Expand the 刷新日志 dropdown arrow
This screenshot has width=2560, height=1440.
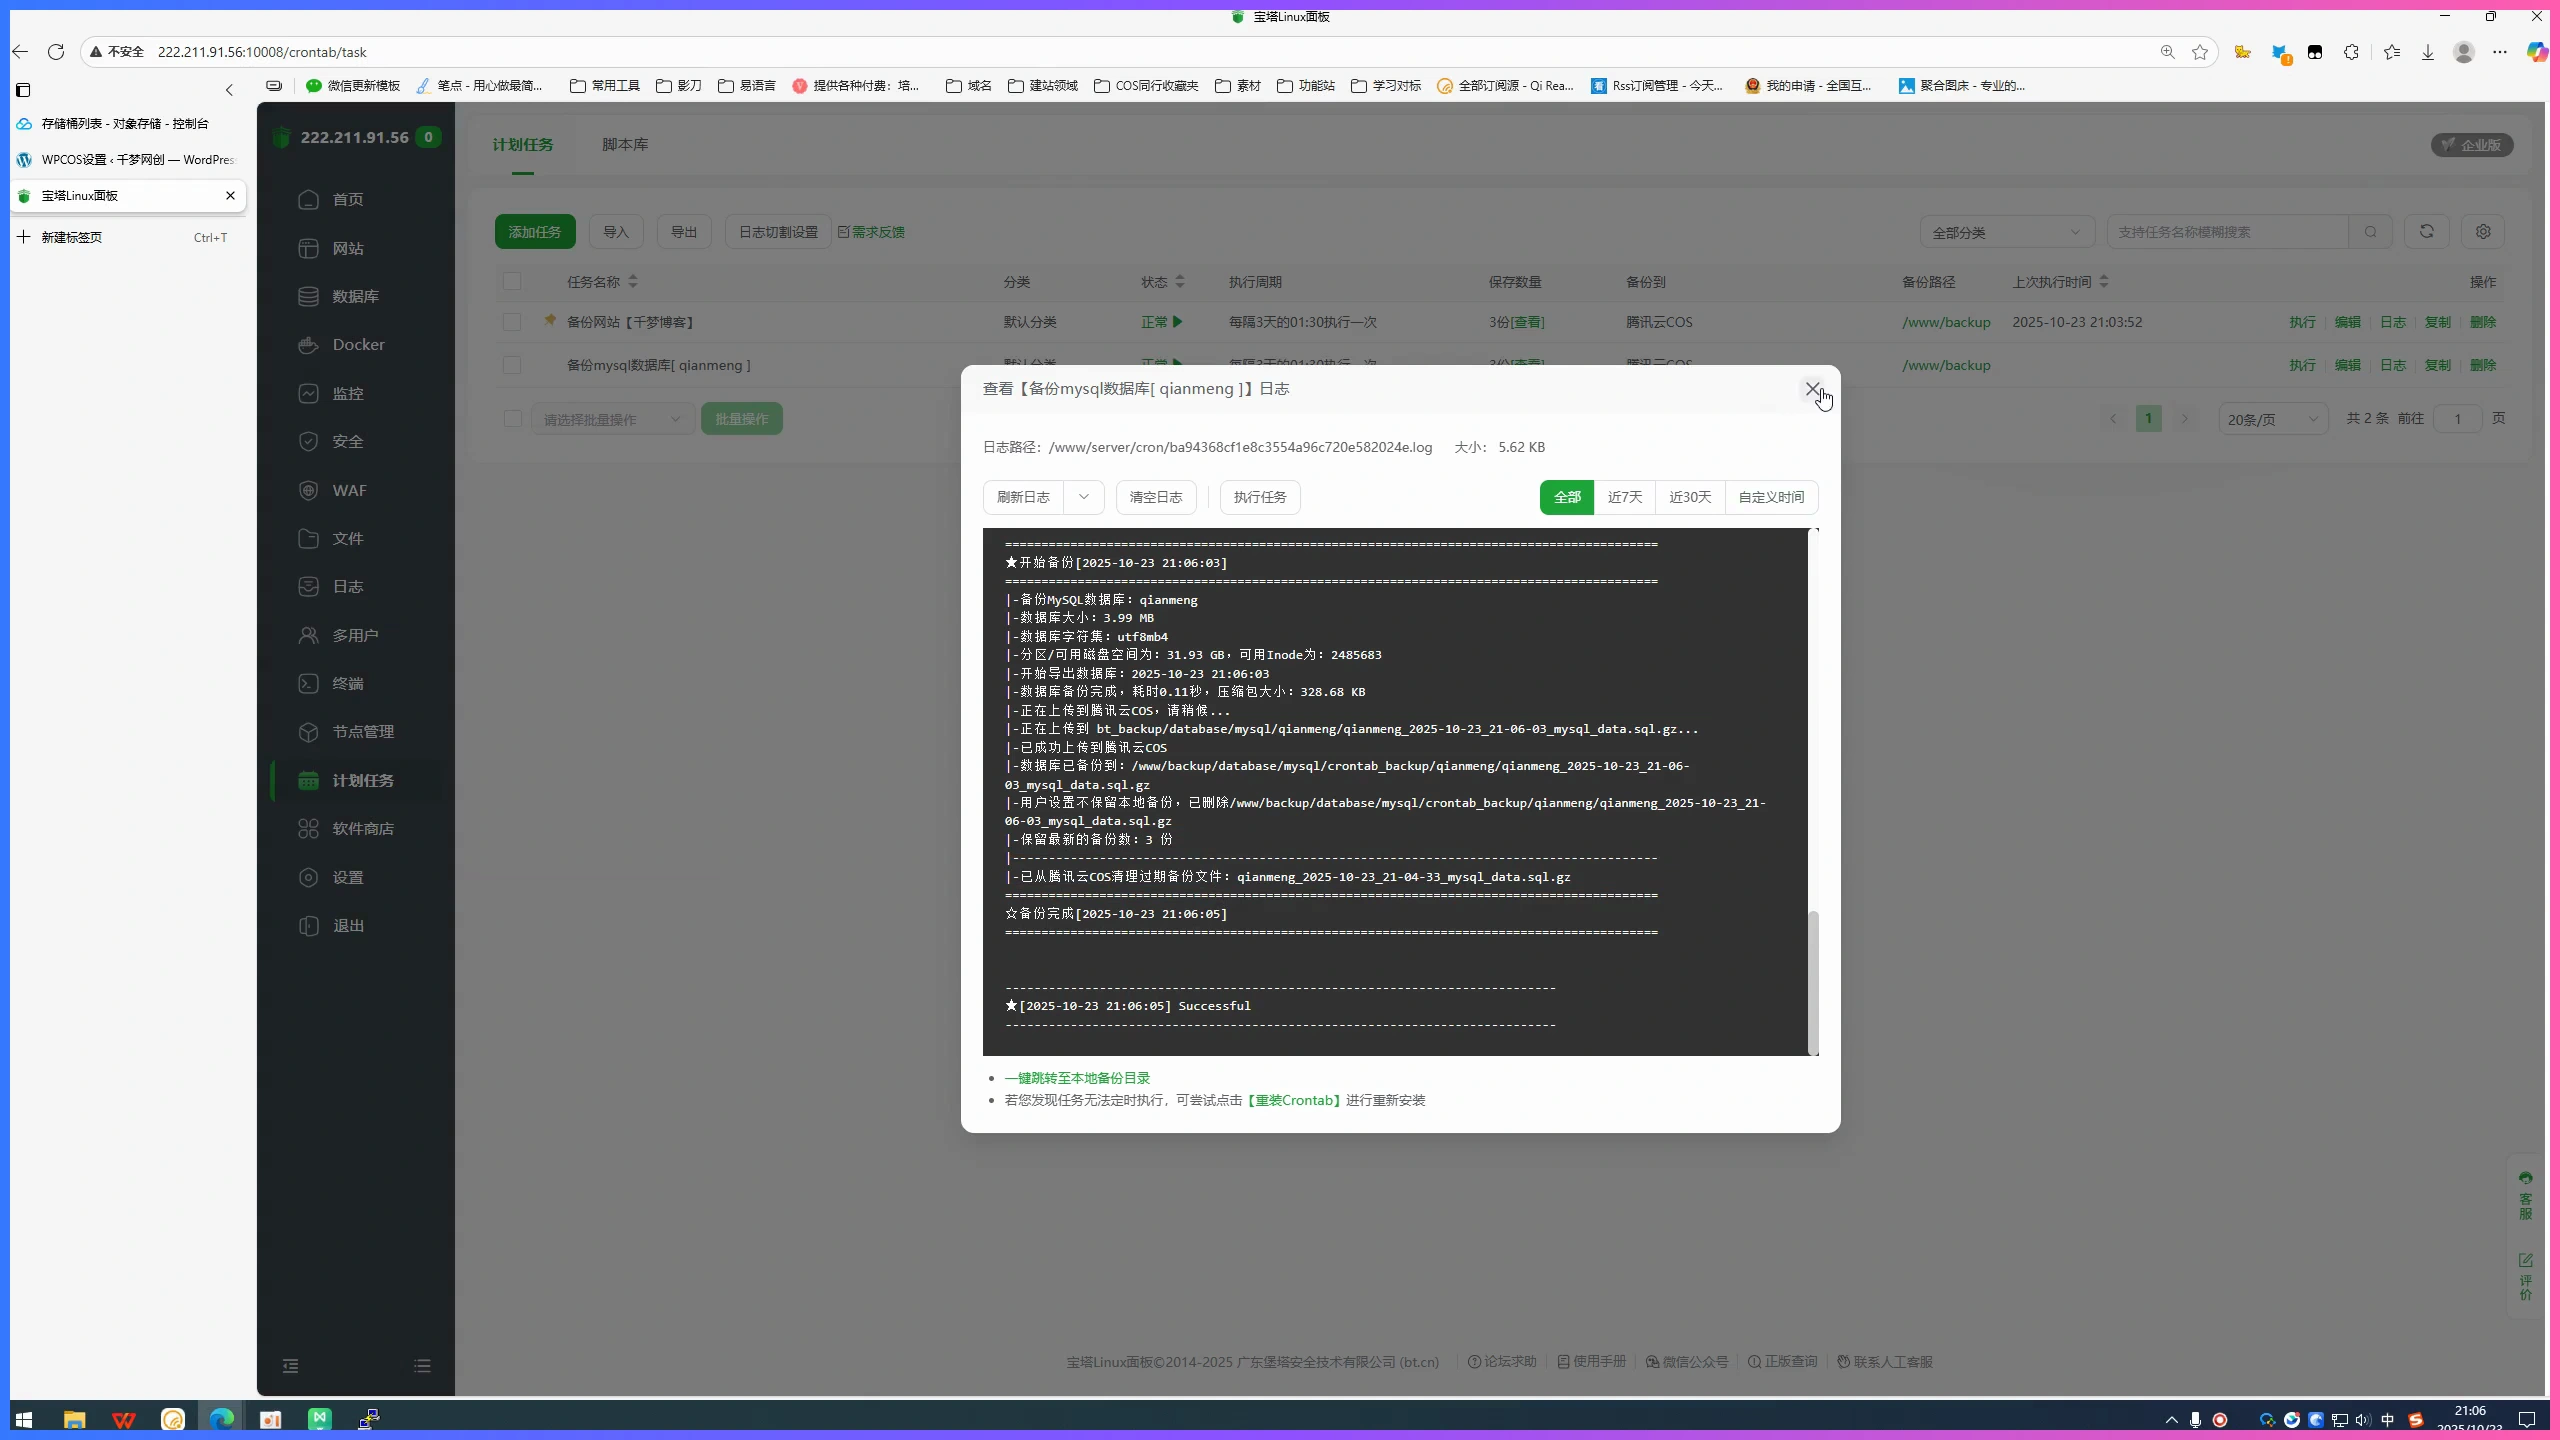point(1084,497)
